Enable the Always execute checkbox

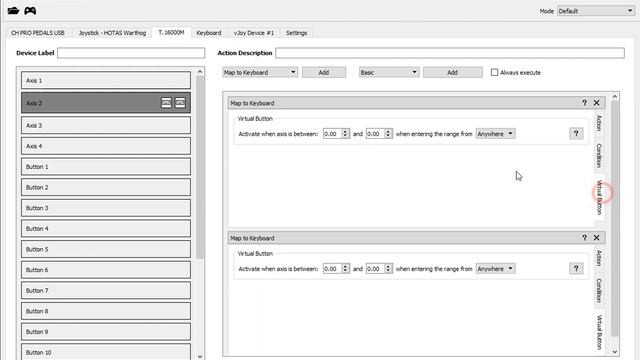coord(494,72)
